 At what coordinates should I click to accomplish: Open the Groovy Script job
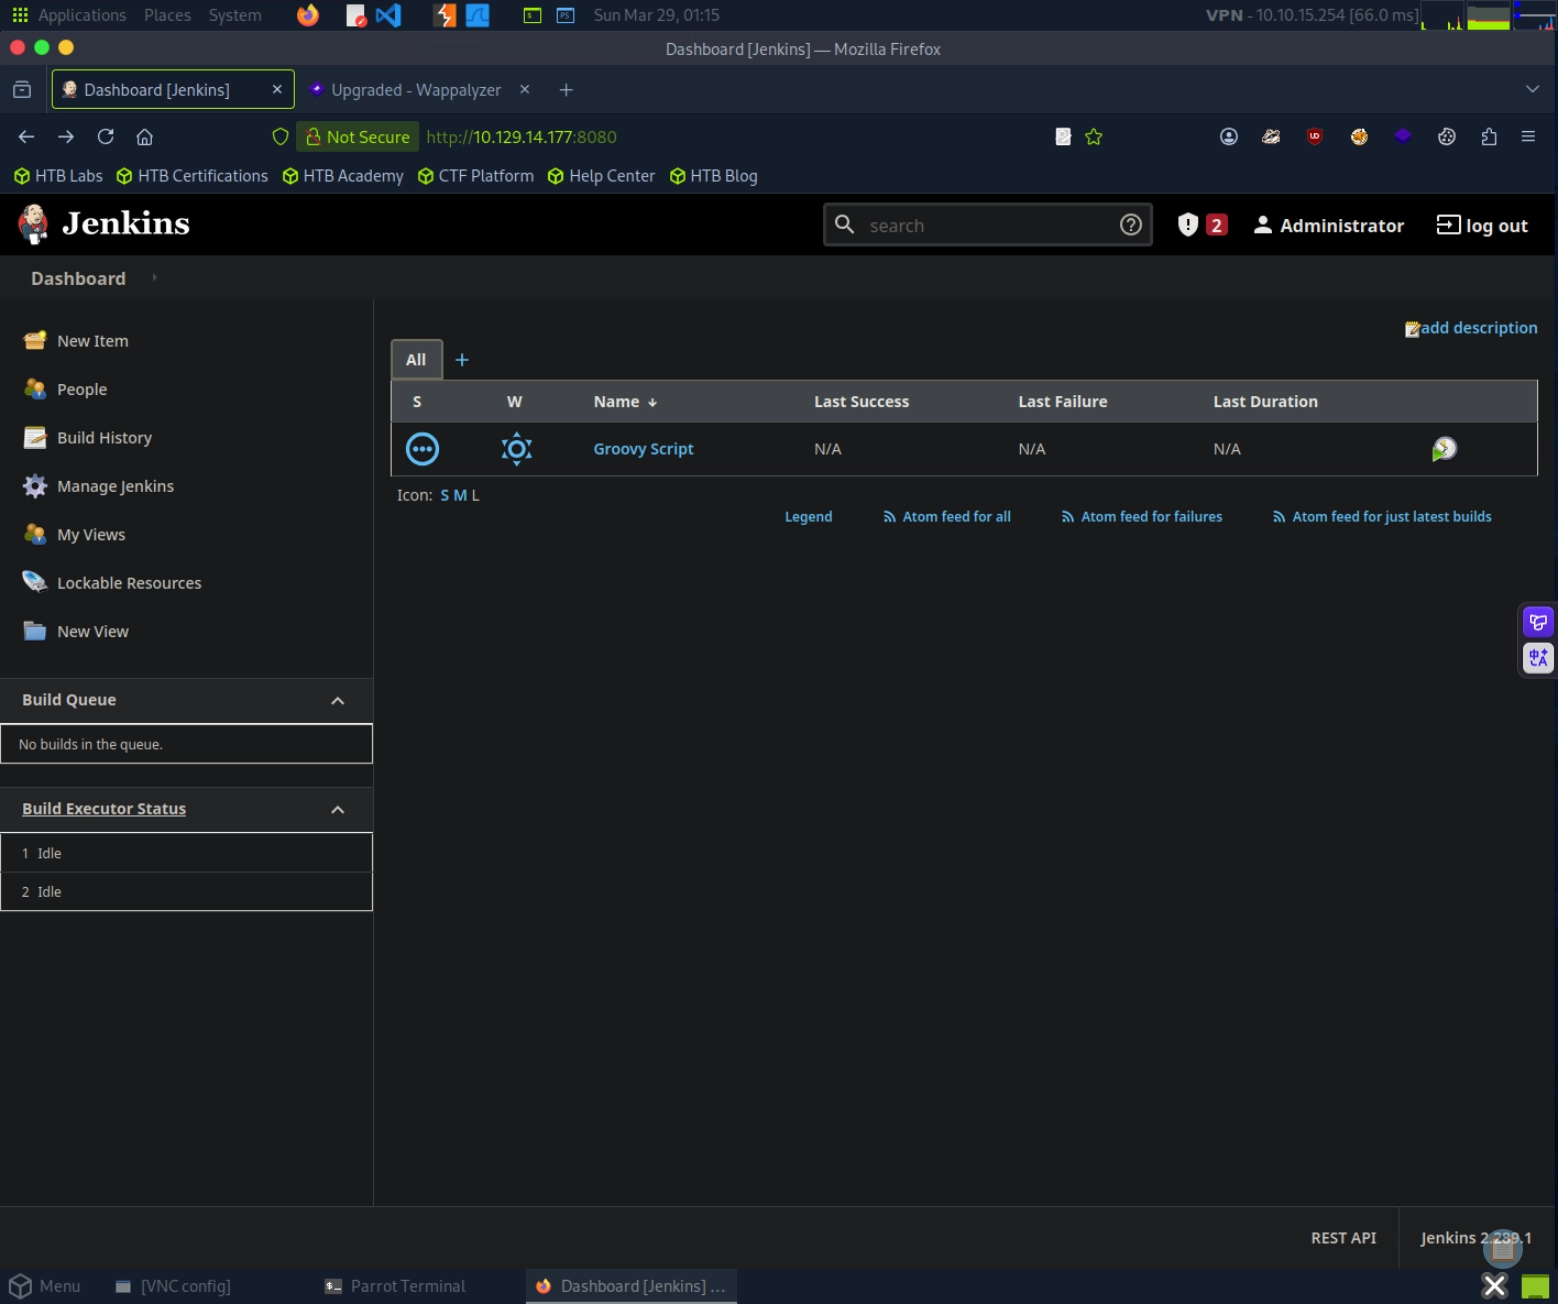(643, 449)
